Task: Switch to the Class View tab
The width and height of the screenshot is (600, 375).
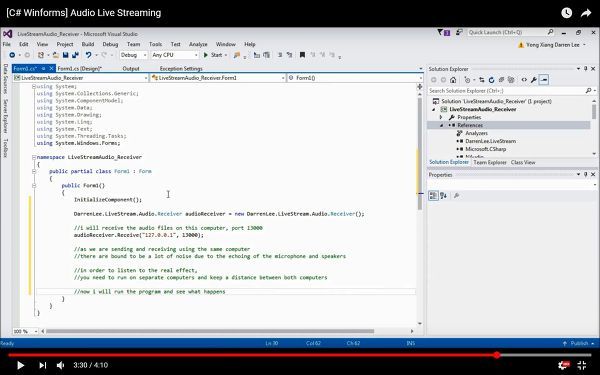Action: (523, 162)
